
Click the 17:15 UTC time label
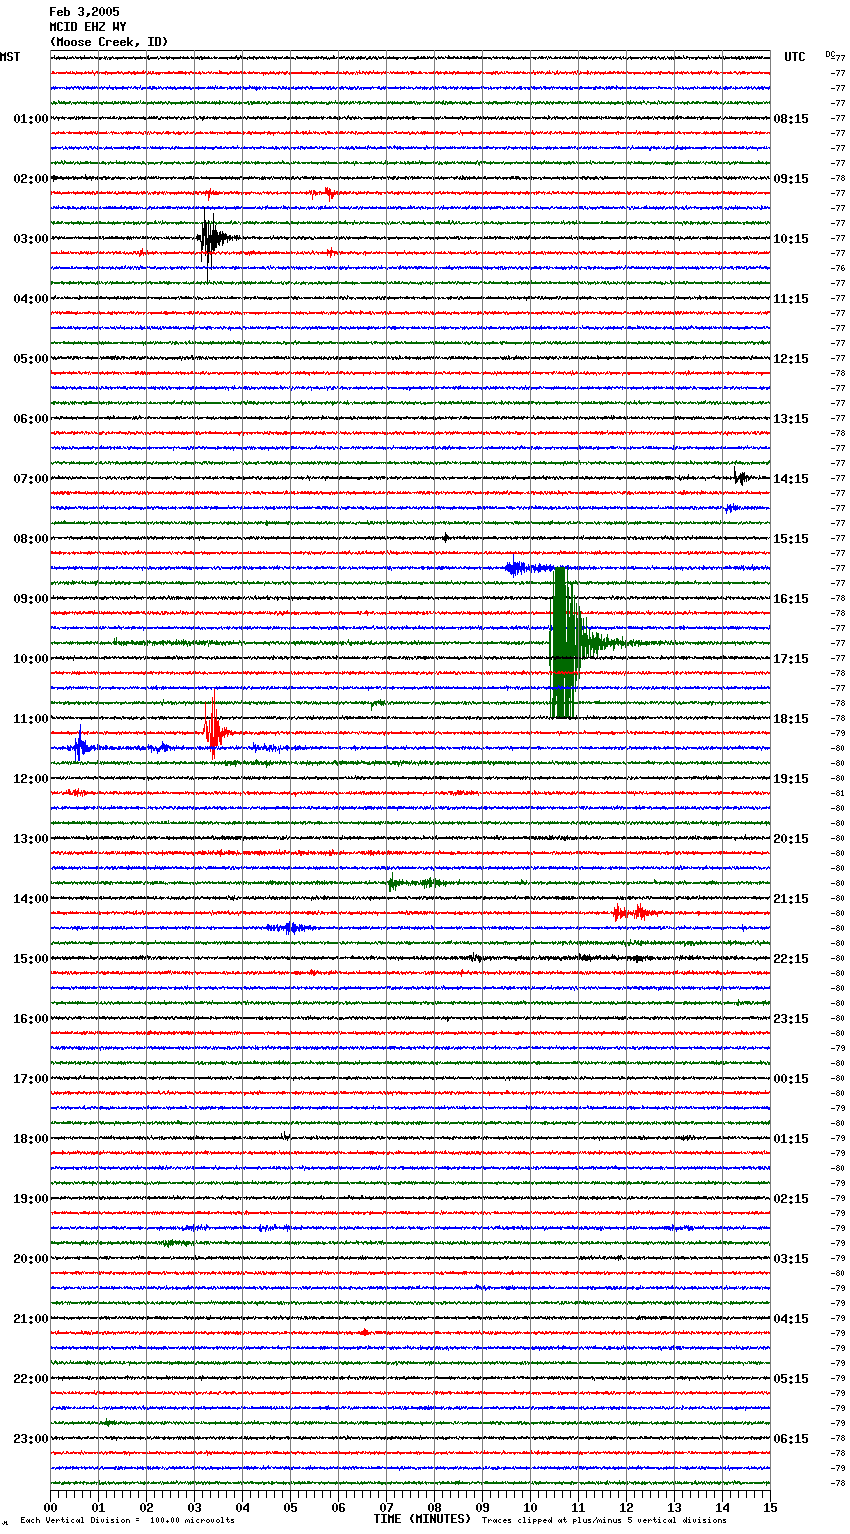click(x=791, y=658)
